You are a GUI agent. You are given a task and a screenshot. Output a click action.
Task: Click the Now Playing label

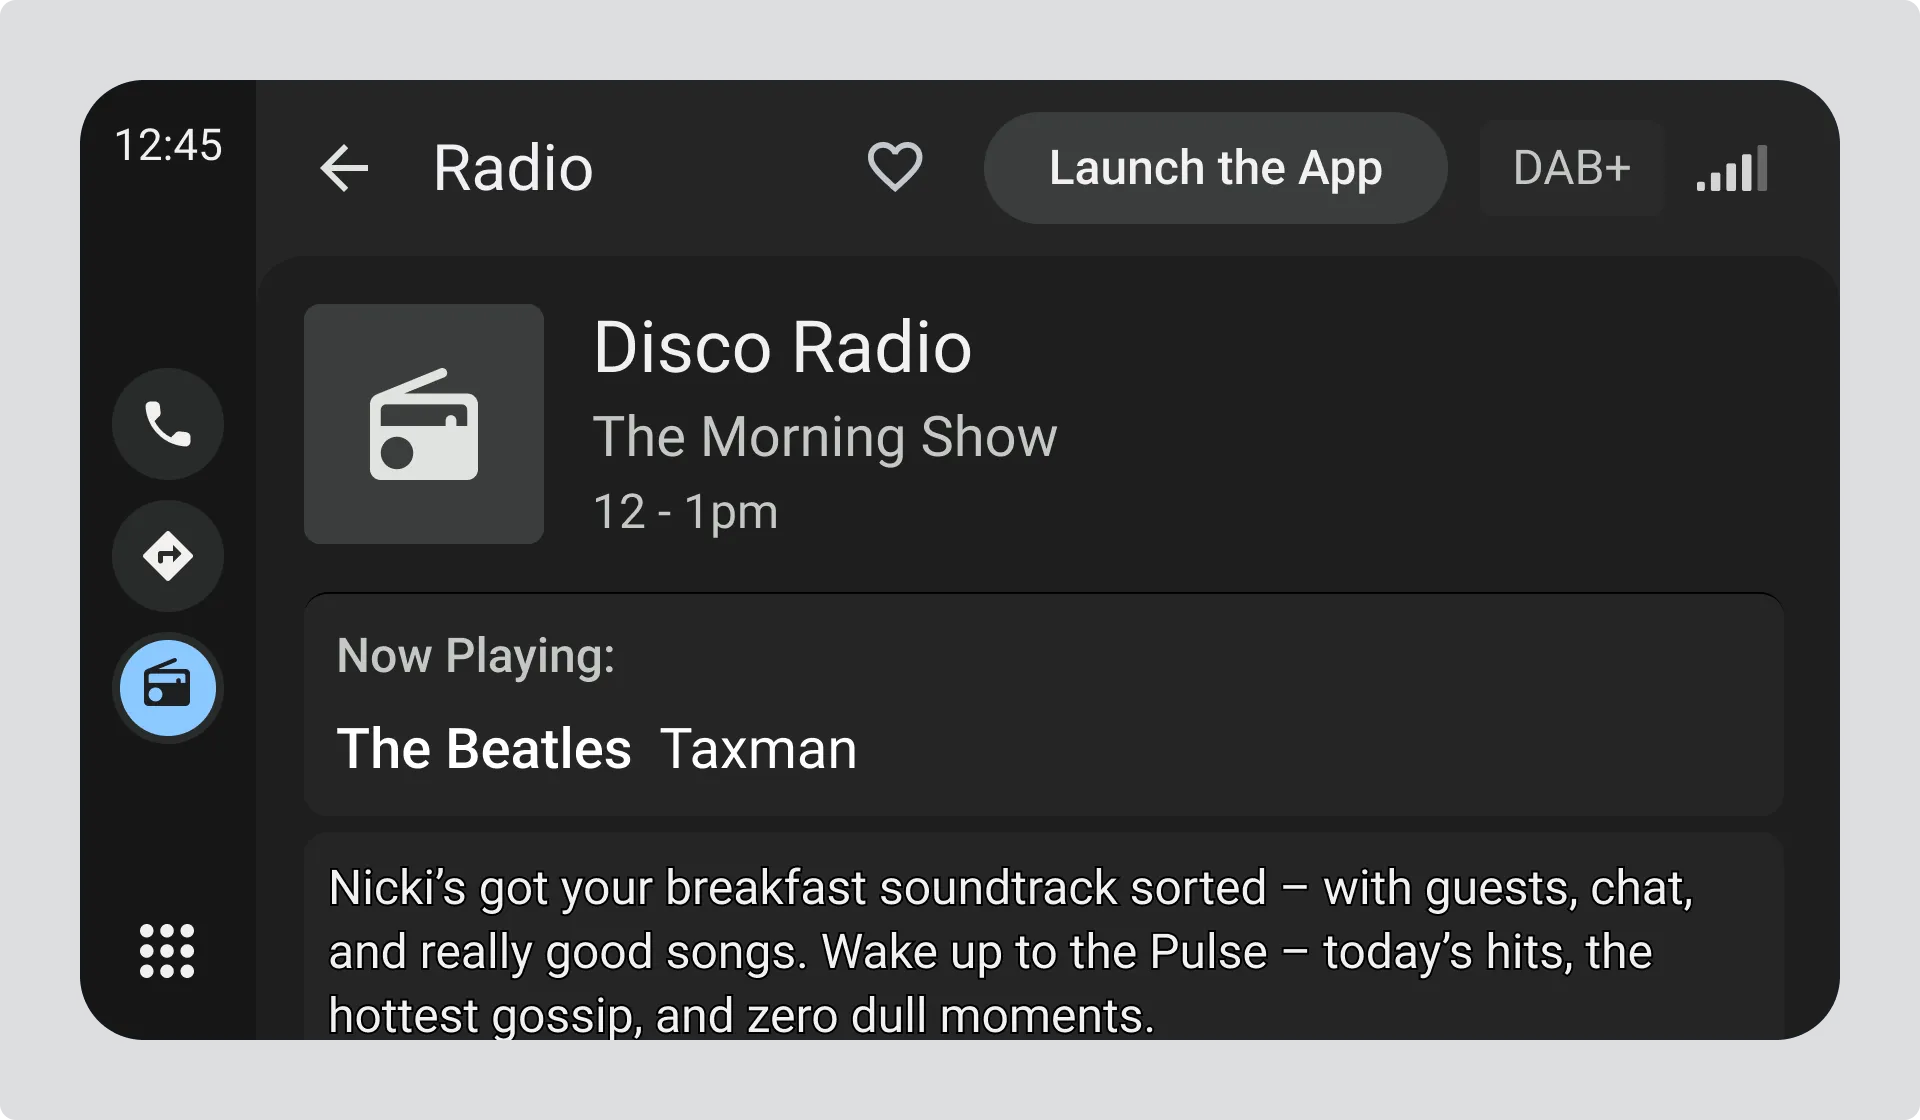(476, 656)
